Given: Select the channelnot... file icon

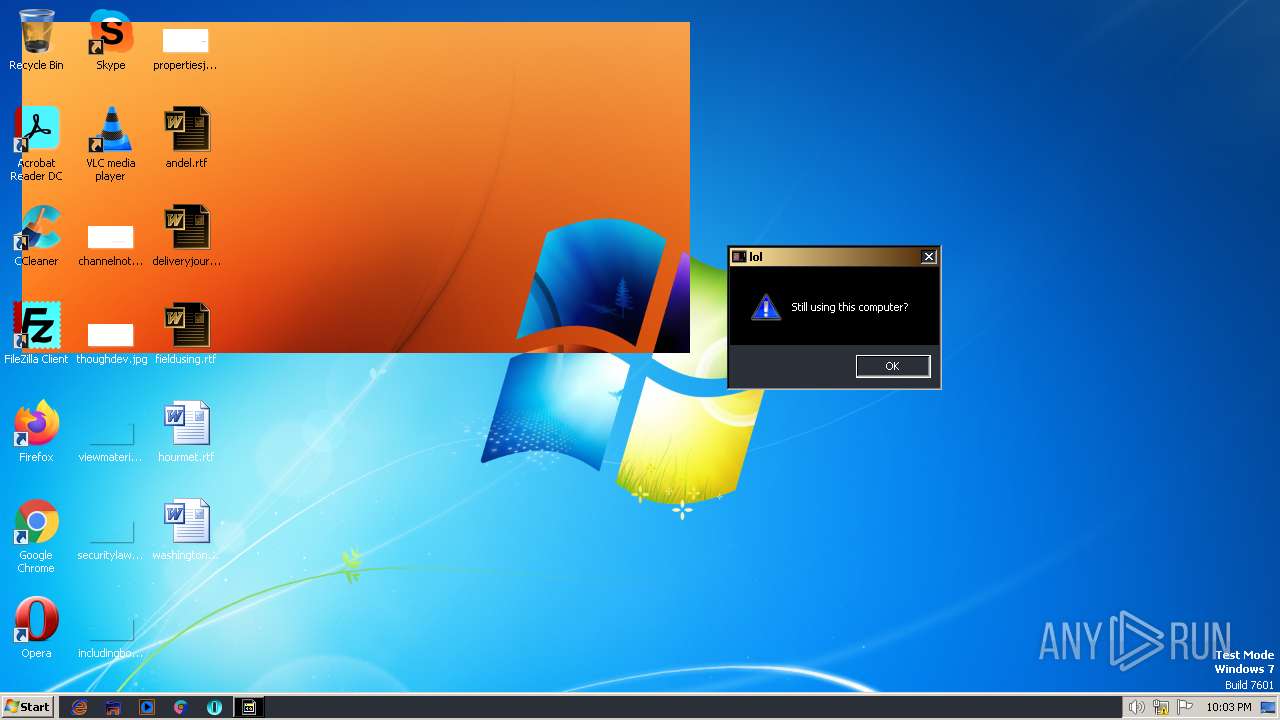Looking at the screenshot, I should tap(111, 244).
